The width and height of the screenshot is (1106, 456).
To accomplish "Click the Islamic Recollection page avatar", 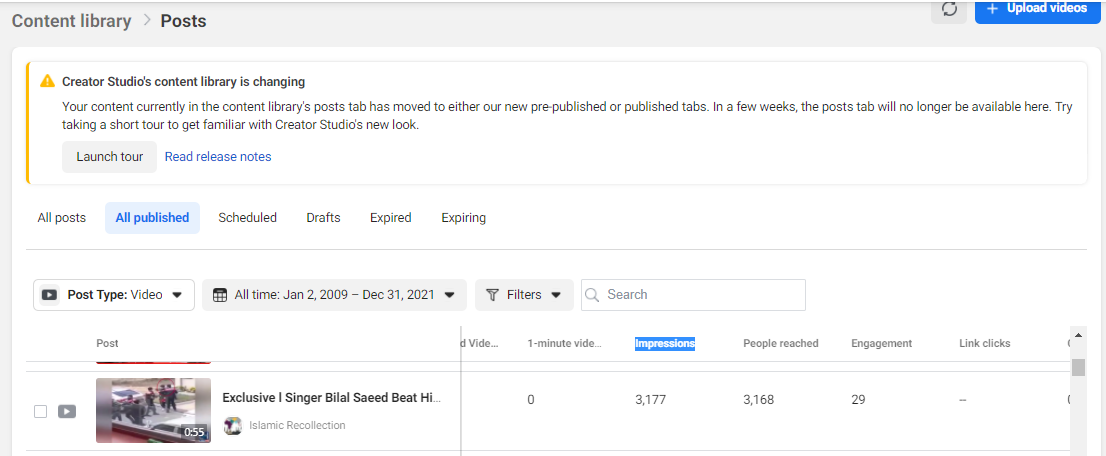I will point(232,426).
